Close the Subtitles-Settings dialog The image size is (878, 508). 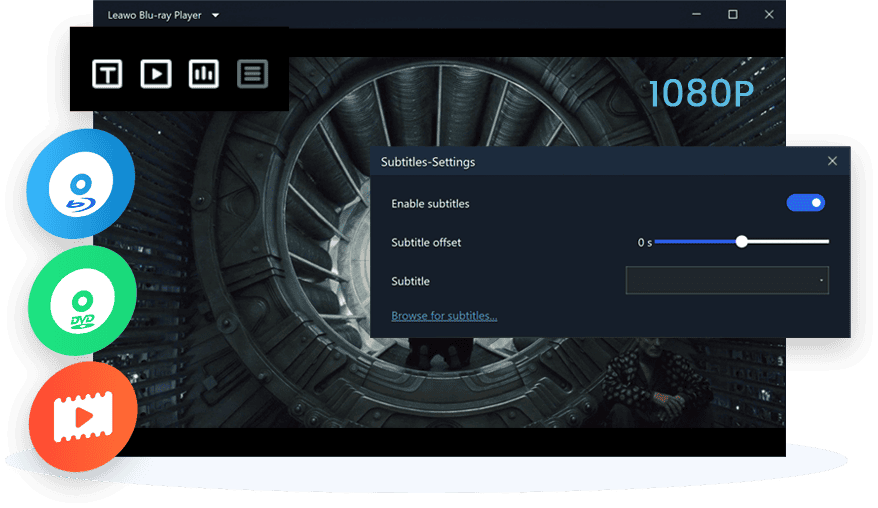click(832, 161)
